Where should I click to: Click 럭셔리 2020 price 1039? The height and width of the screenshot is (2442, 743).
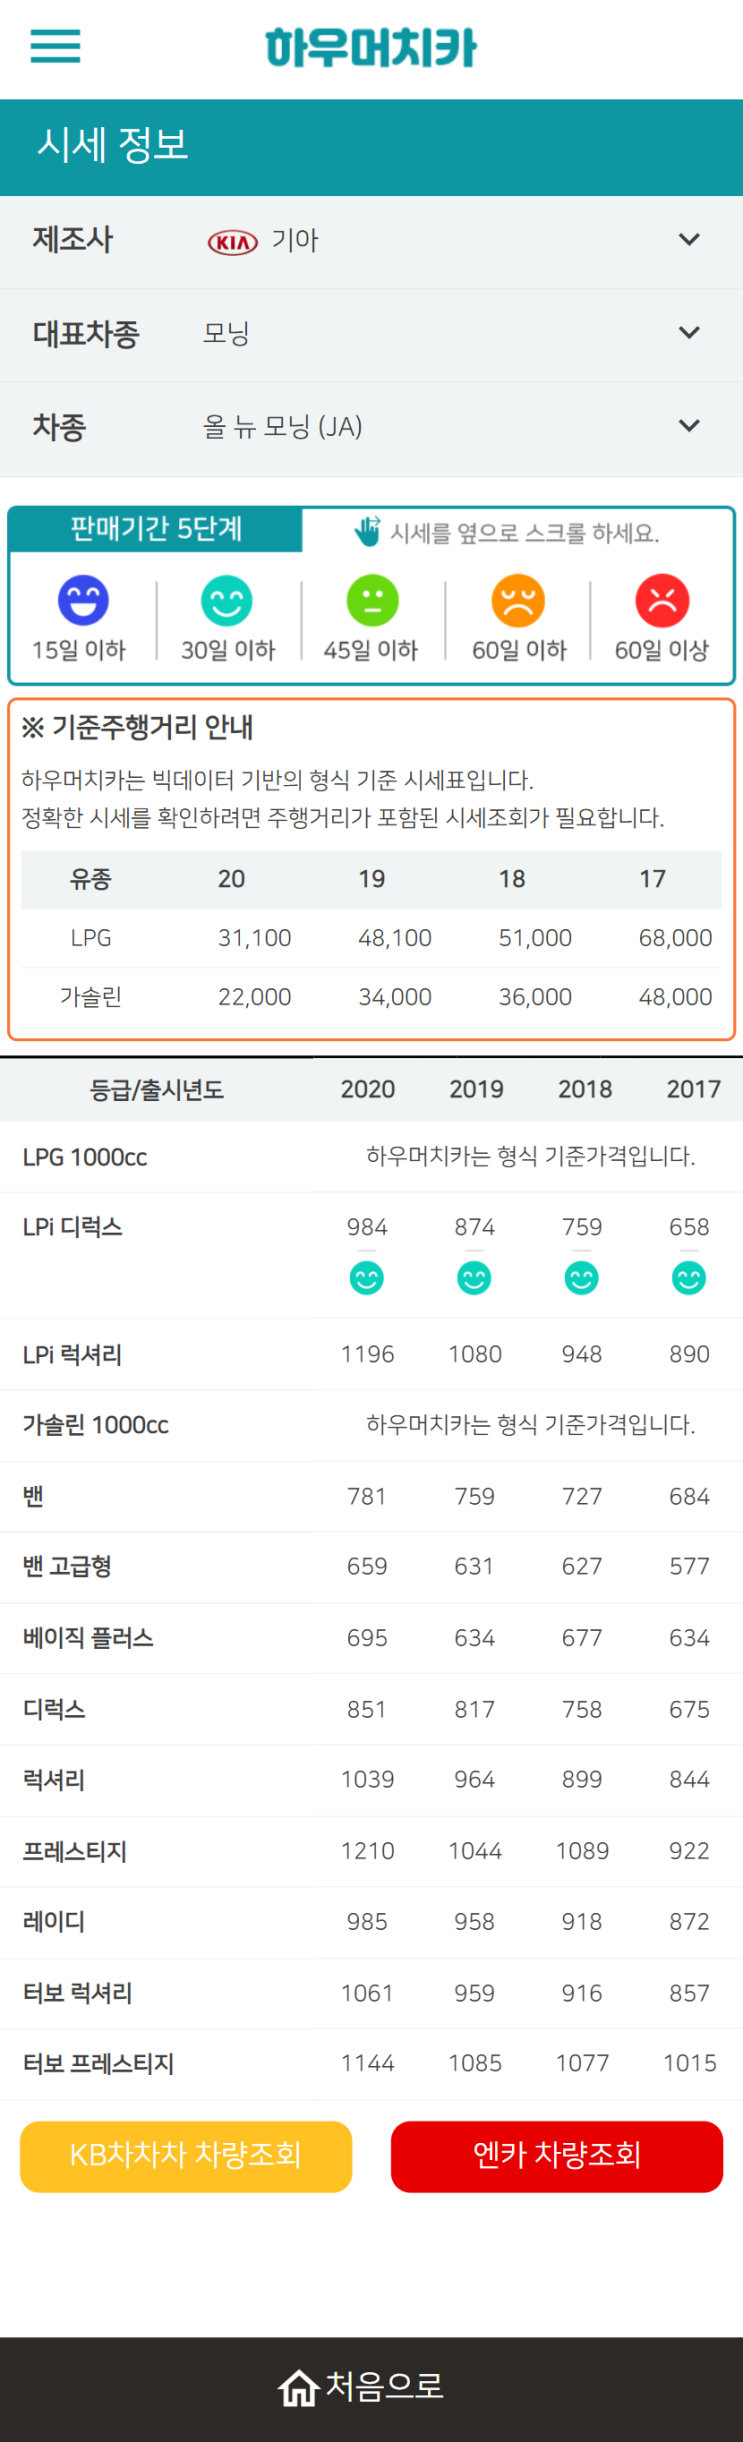tap(368, 1779)
